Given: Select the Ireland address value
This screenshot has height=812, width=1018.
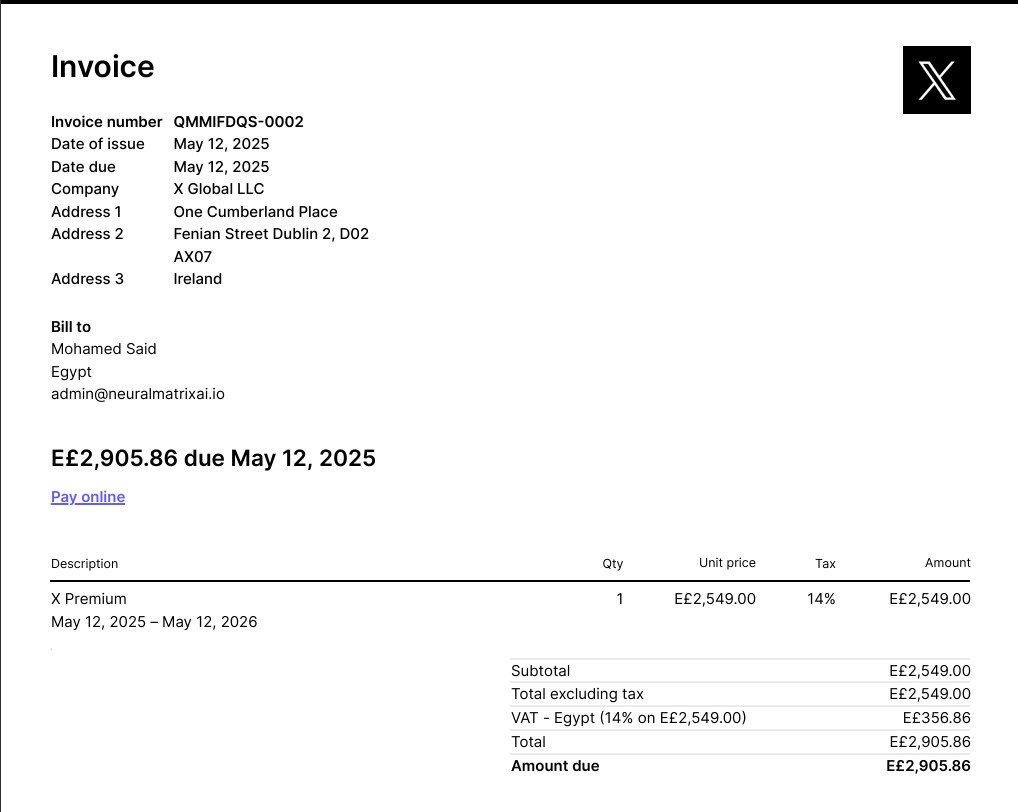Looking at the screenshot, I should click(197, 278).
